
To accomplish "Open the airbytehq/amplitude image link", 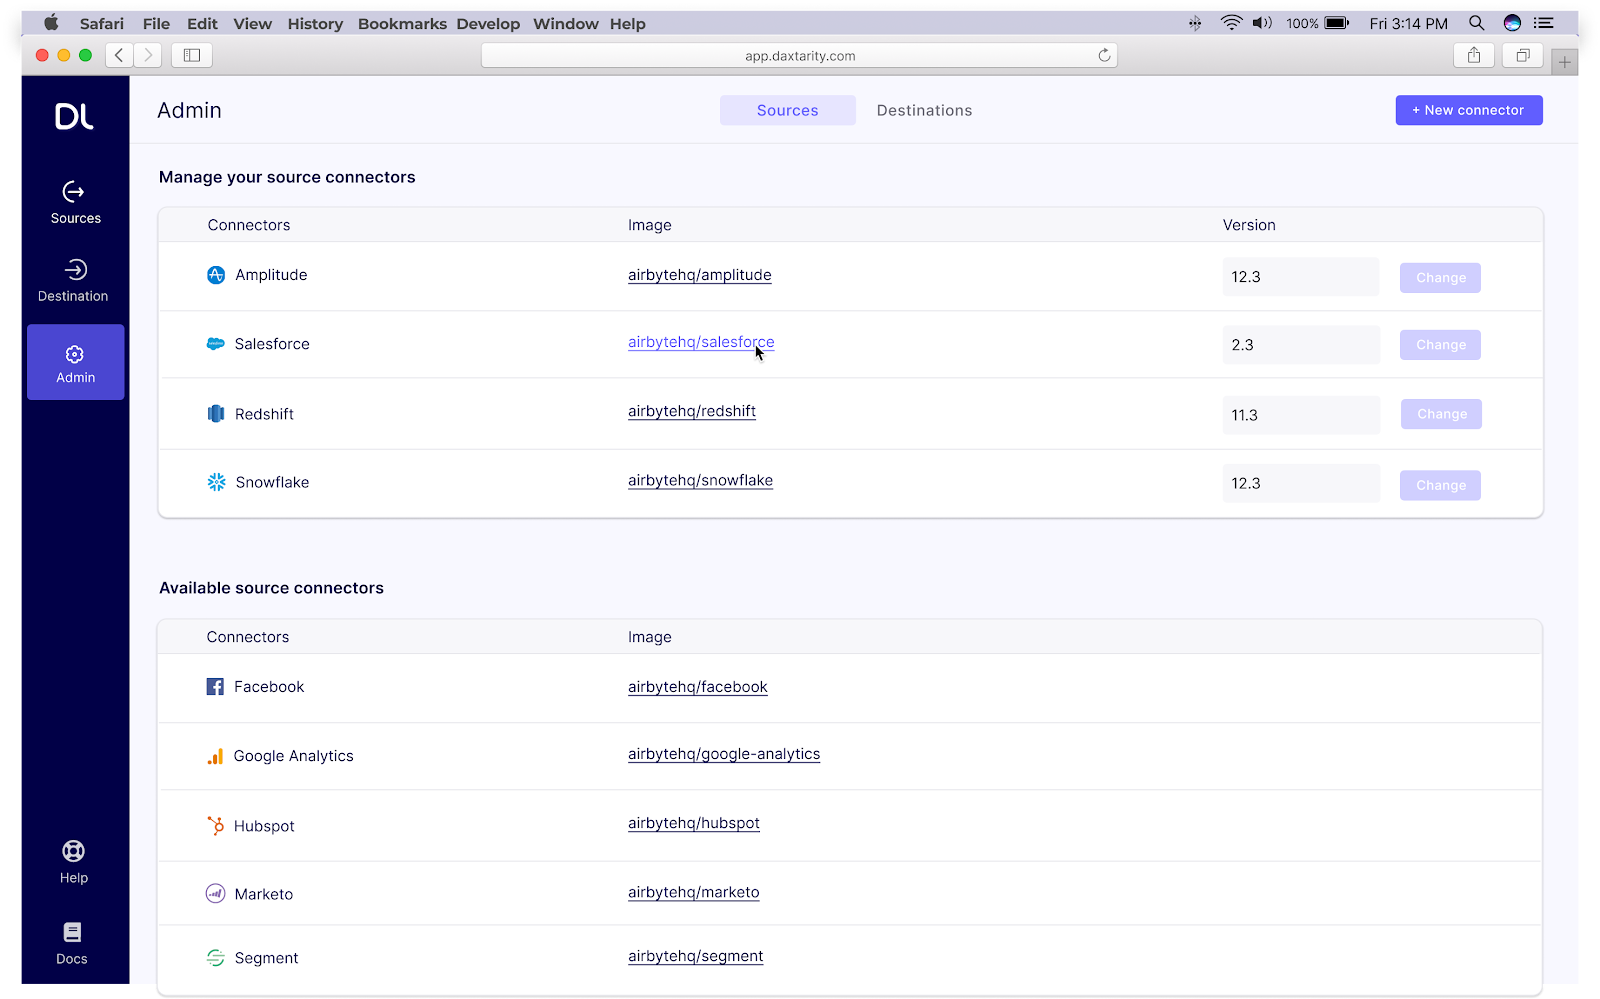I will (x=700, y=275).
